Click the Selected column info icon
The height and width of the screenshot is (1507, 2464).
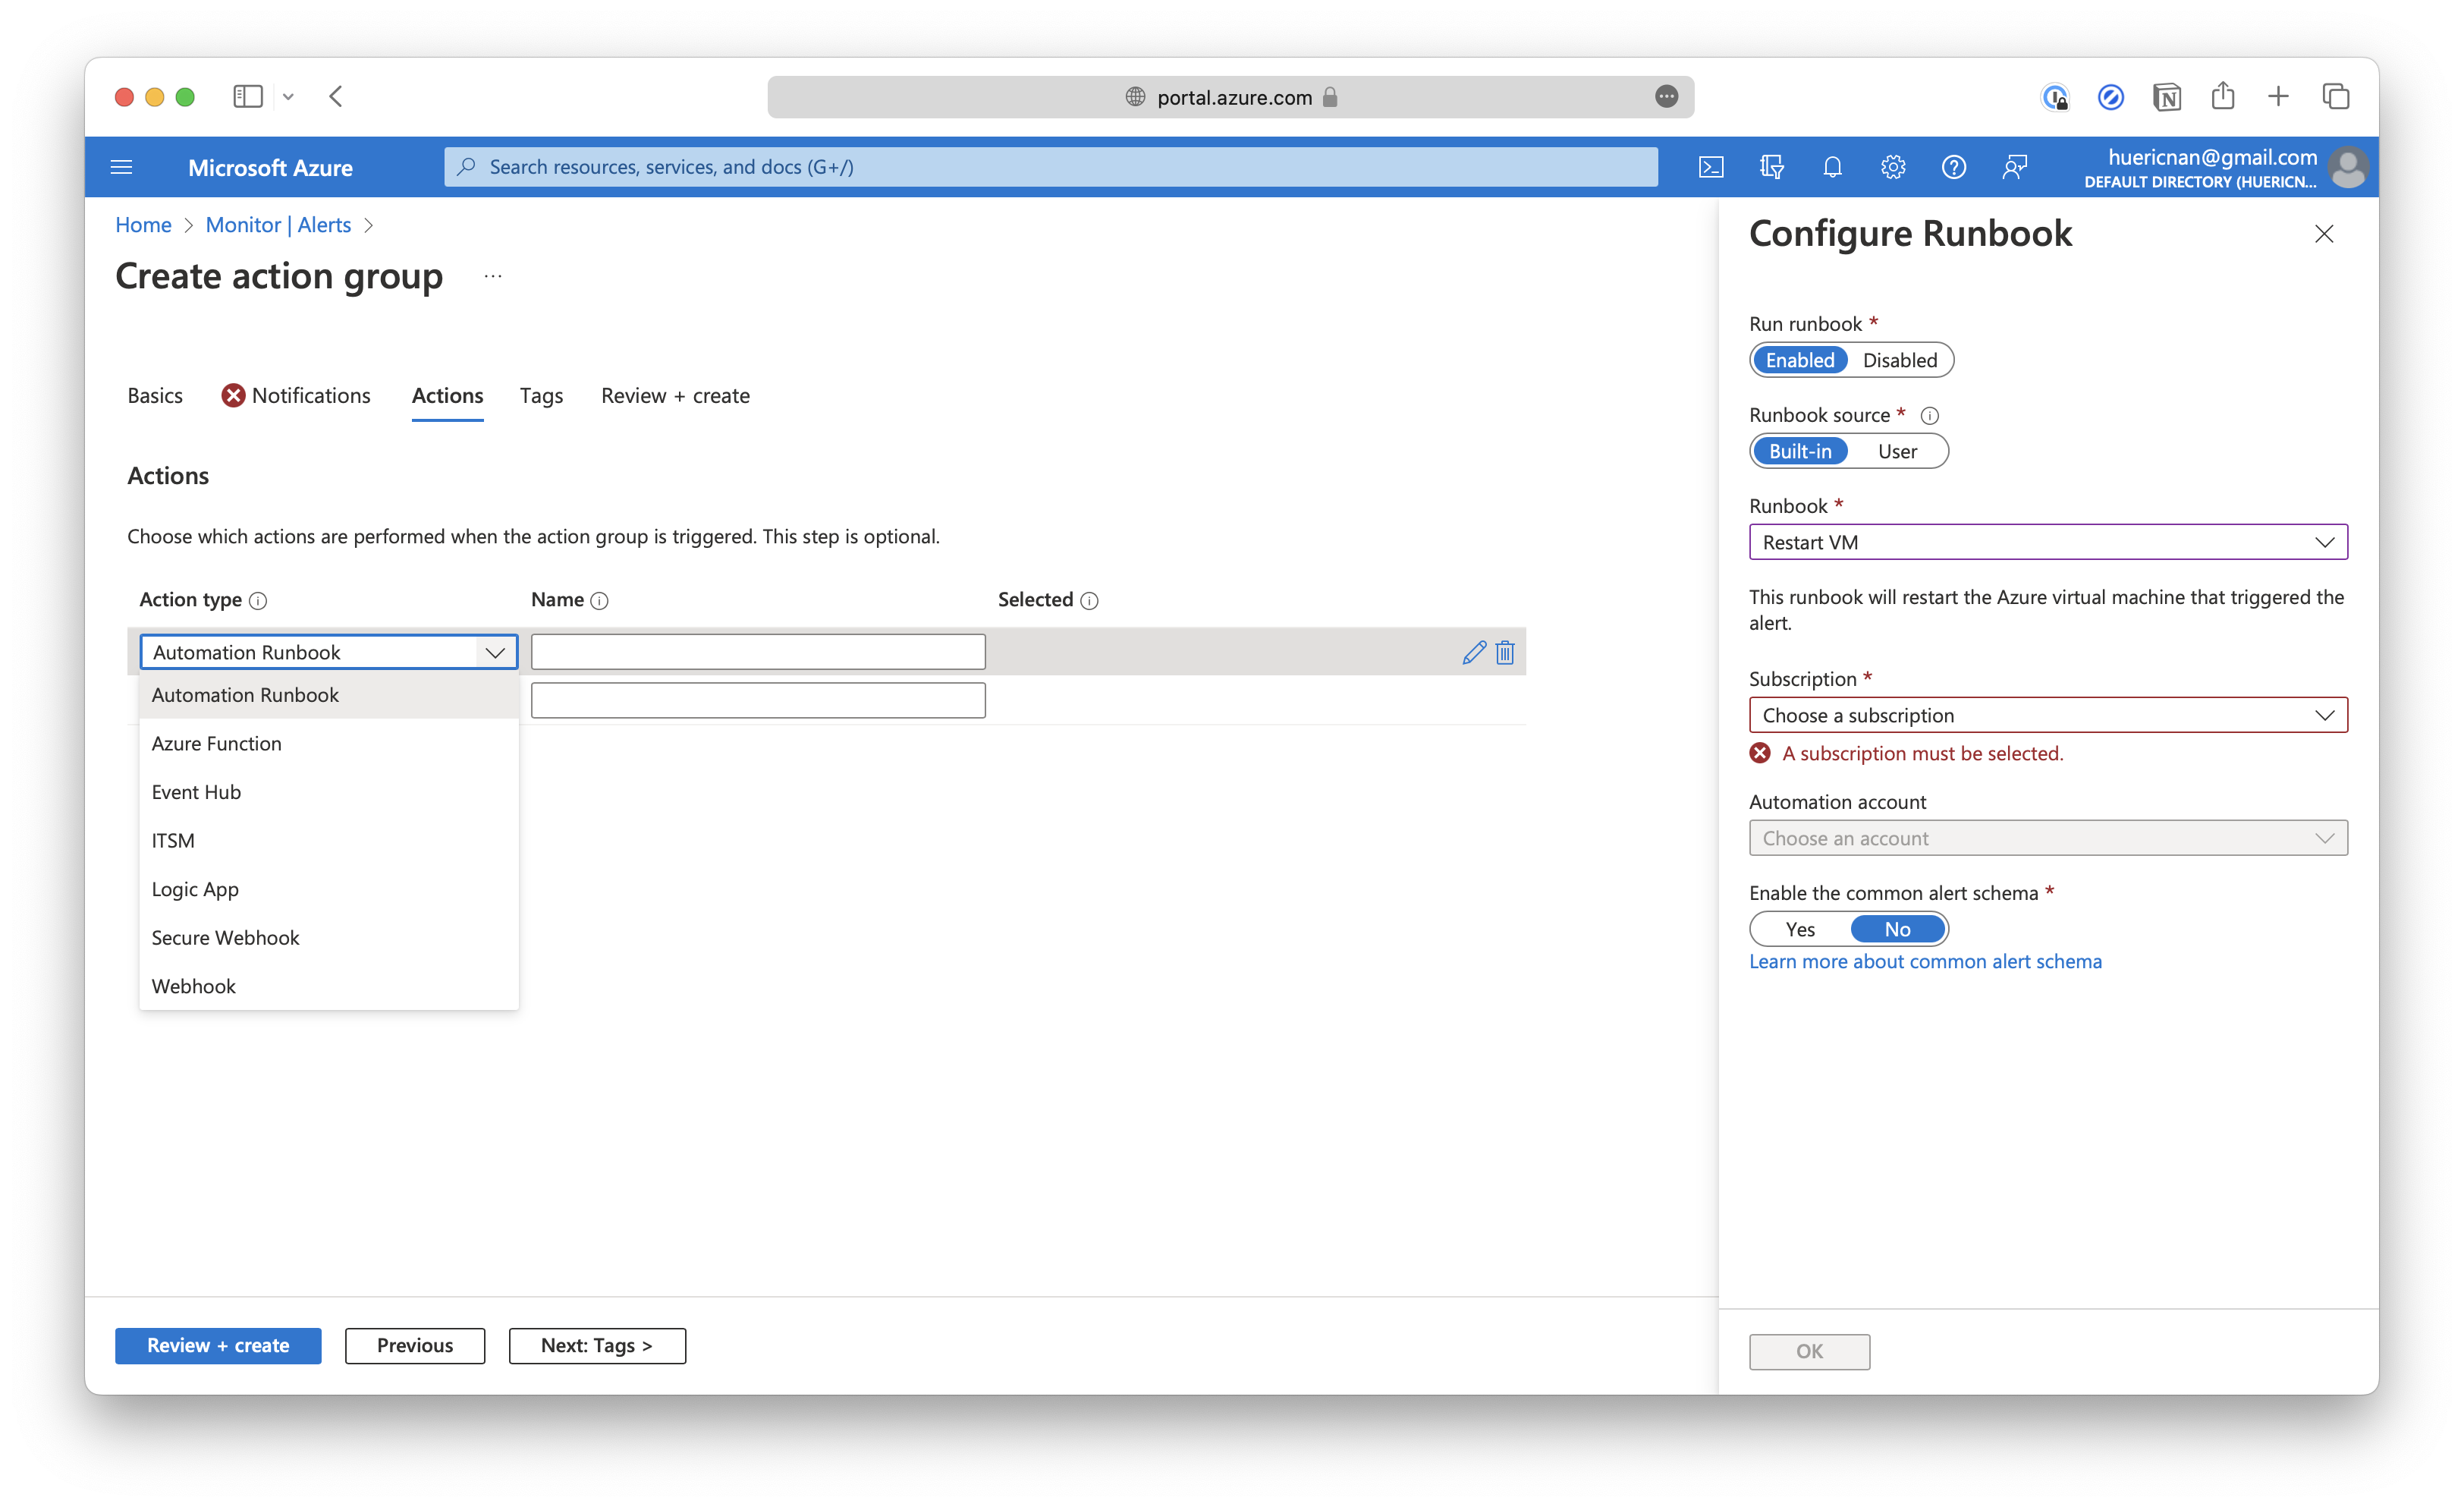tap(1089, 600)
